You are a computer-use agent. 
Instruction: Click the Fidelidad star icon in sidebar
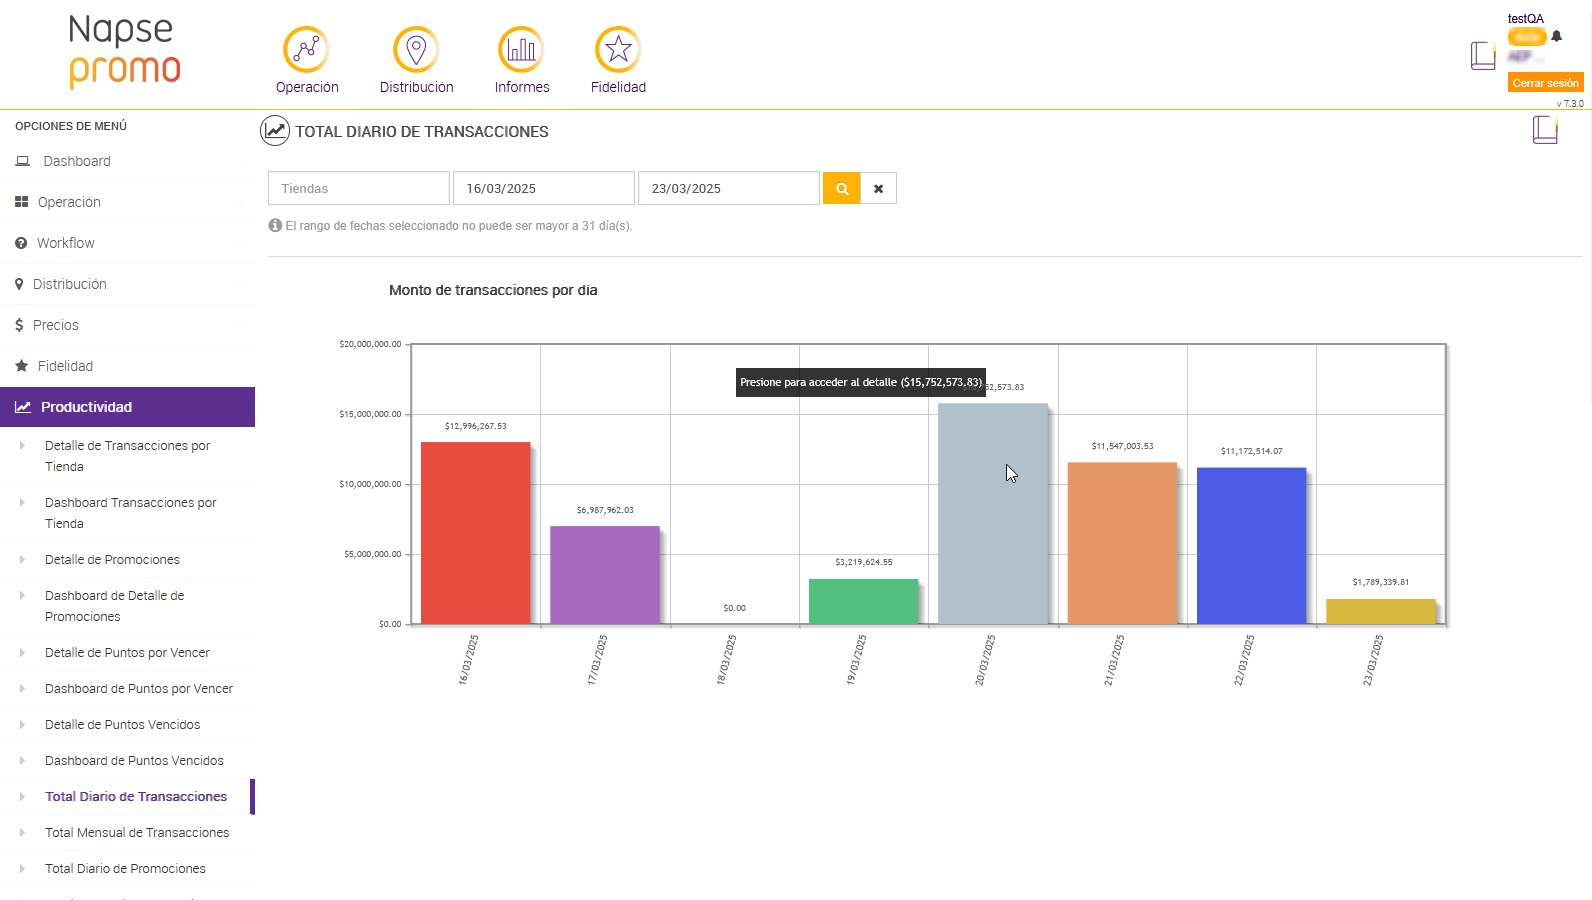(x=21, y=366)
